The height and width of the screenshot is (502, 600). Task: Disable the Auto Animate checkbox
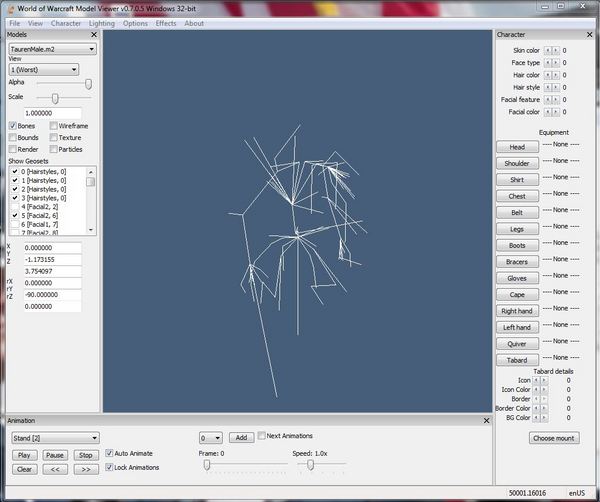(109, 453)
